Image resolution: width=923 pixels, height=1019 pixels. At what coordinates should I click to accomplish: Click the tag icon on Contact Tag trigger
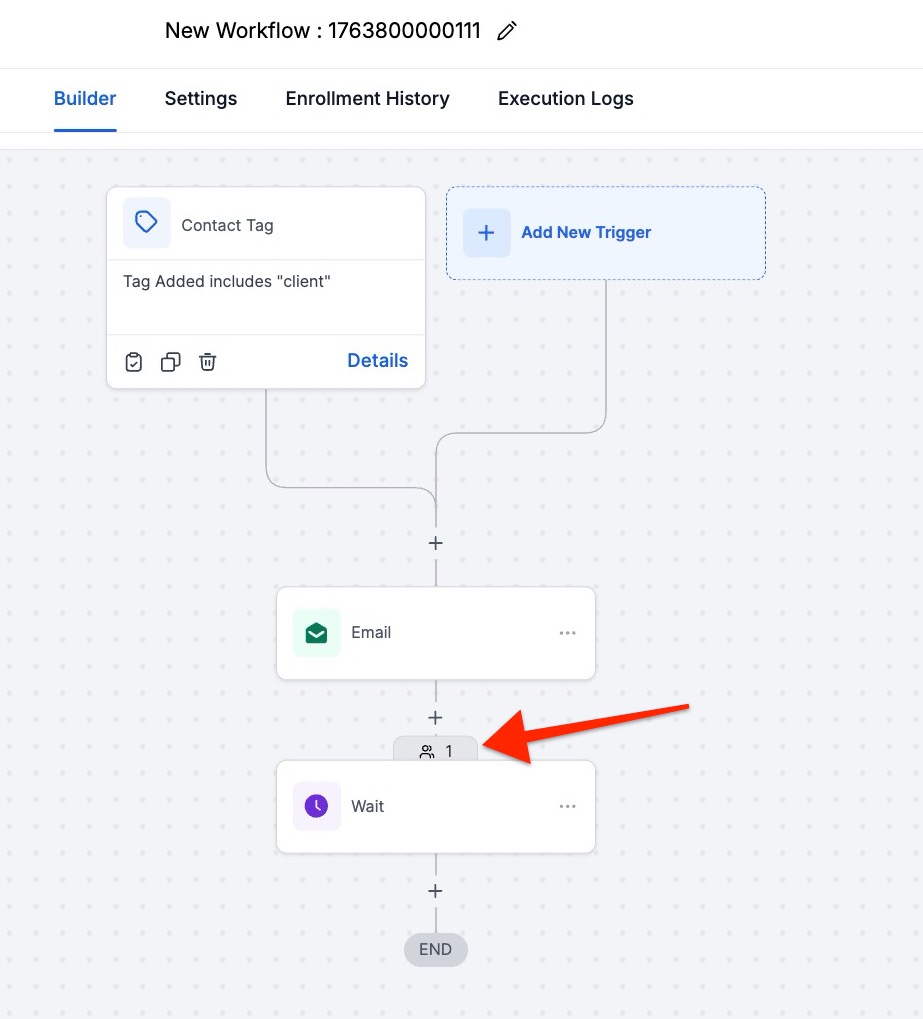(147, 223)
